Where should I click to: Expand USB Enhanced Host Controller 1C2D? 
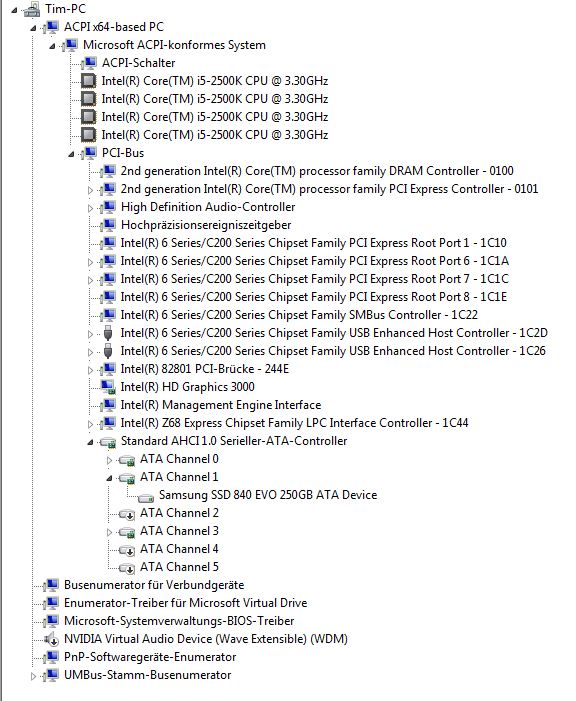[90, 334]
